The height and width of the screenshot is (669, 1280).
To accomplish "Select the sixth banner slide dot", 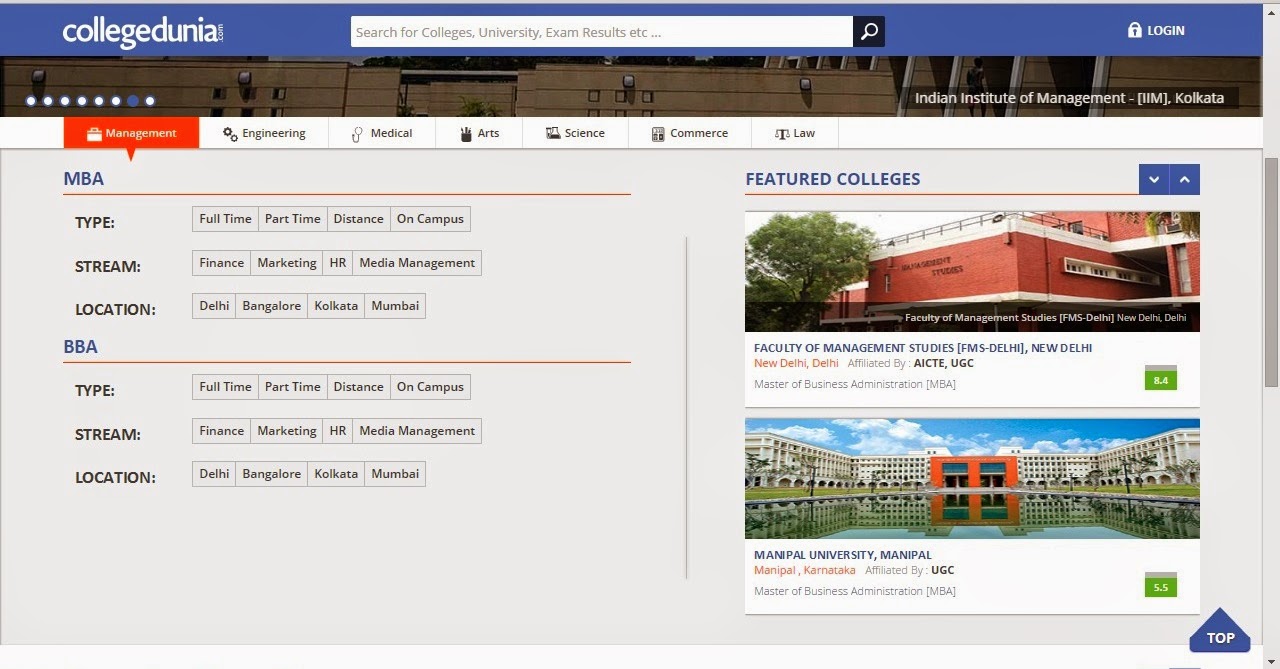I will 116,101.
